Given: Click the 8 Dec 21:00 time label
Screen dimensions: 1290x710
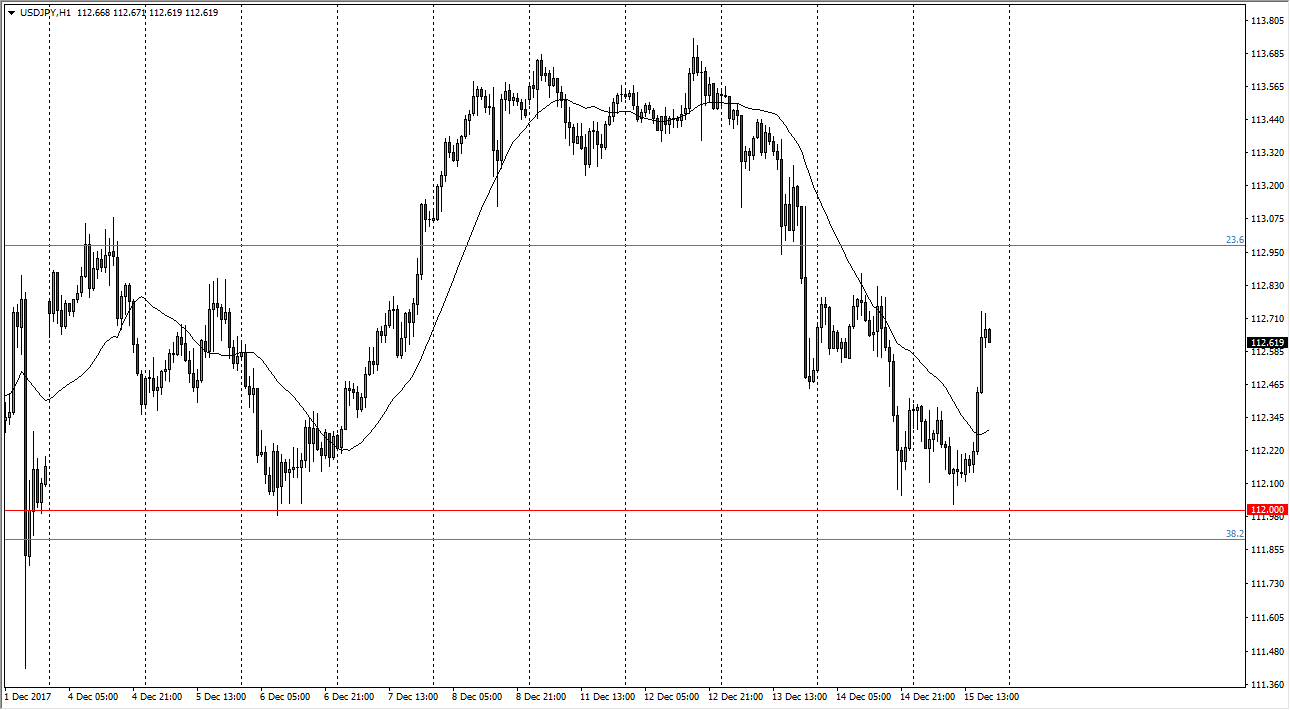Looking at the screenshot, I should pos(541,696).
